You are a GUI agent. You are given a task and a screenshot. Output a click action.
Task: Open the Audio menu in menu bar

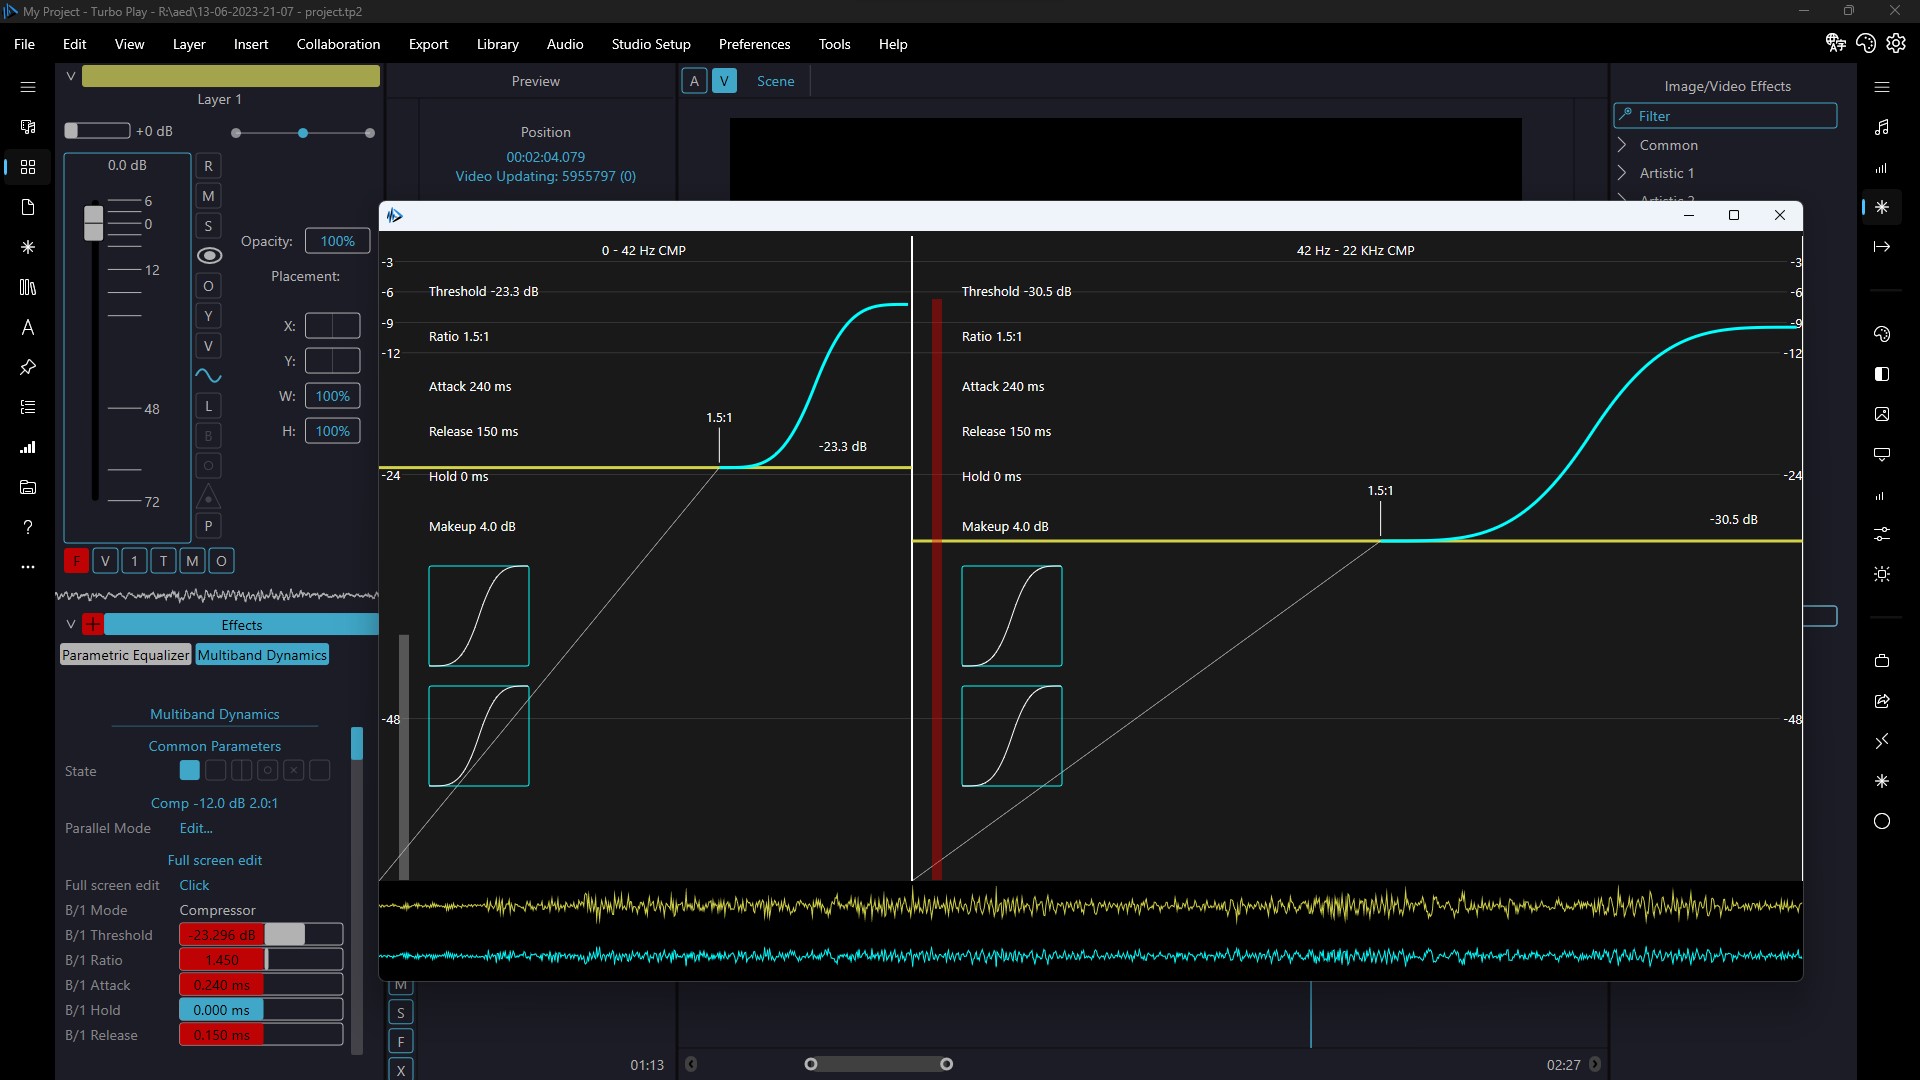566,44
